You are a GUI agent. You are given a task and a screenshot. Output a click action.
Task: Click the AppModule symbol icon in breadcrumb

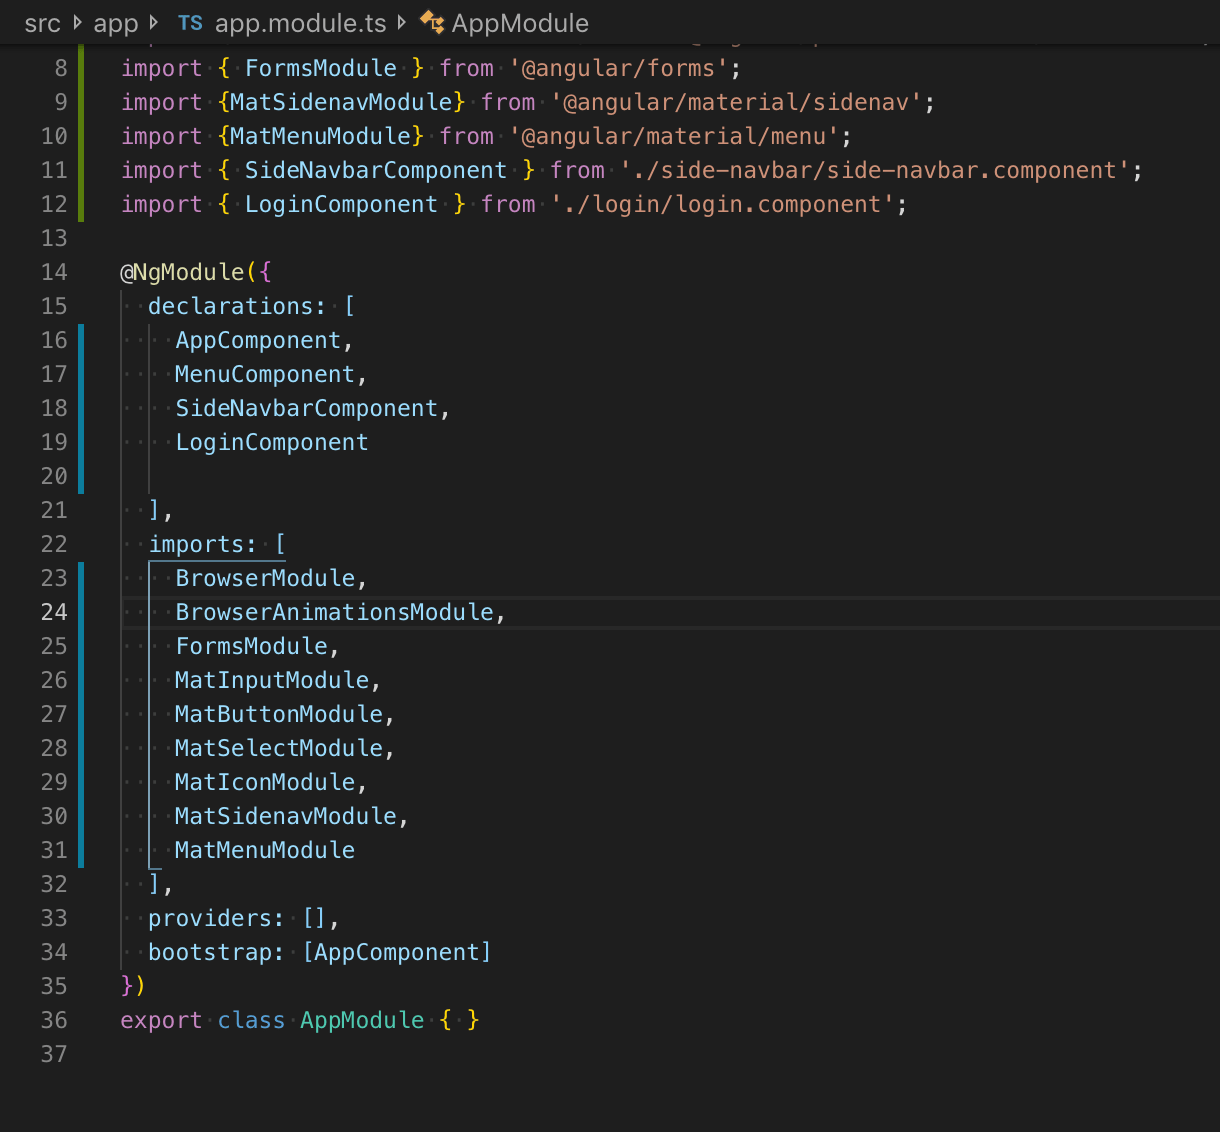(432, 22)
